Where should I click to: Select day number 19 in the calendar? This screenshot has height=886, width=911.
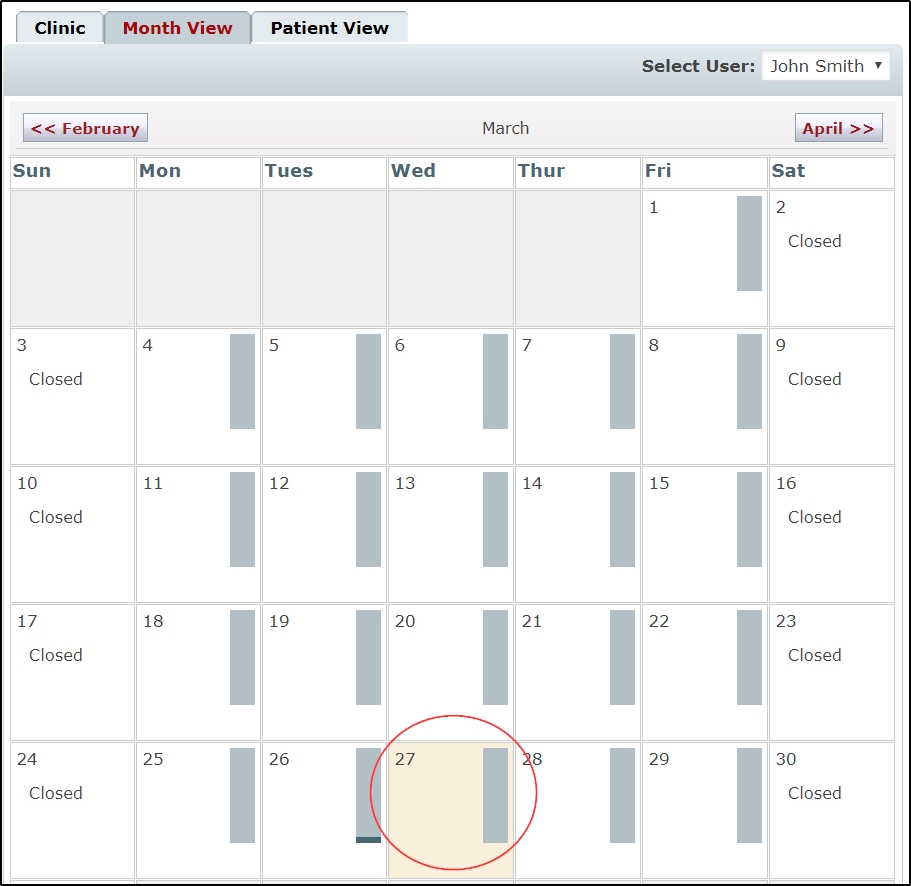click(x=279, y=621)
